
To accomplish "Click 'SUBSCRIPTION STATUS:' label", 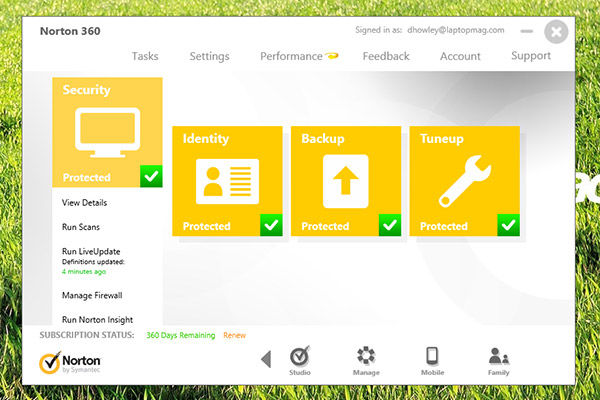I will click(87, 335).
